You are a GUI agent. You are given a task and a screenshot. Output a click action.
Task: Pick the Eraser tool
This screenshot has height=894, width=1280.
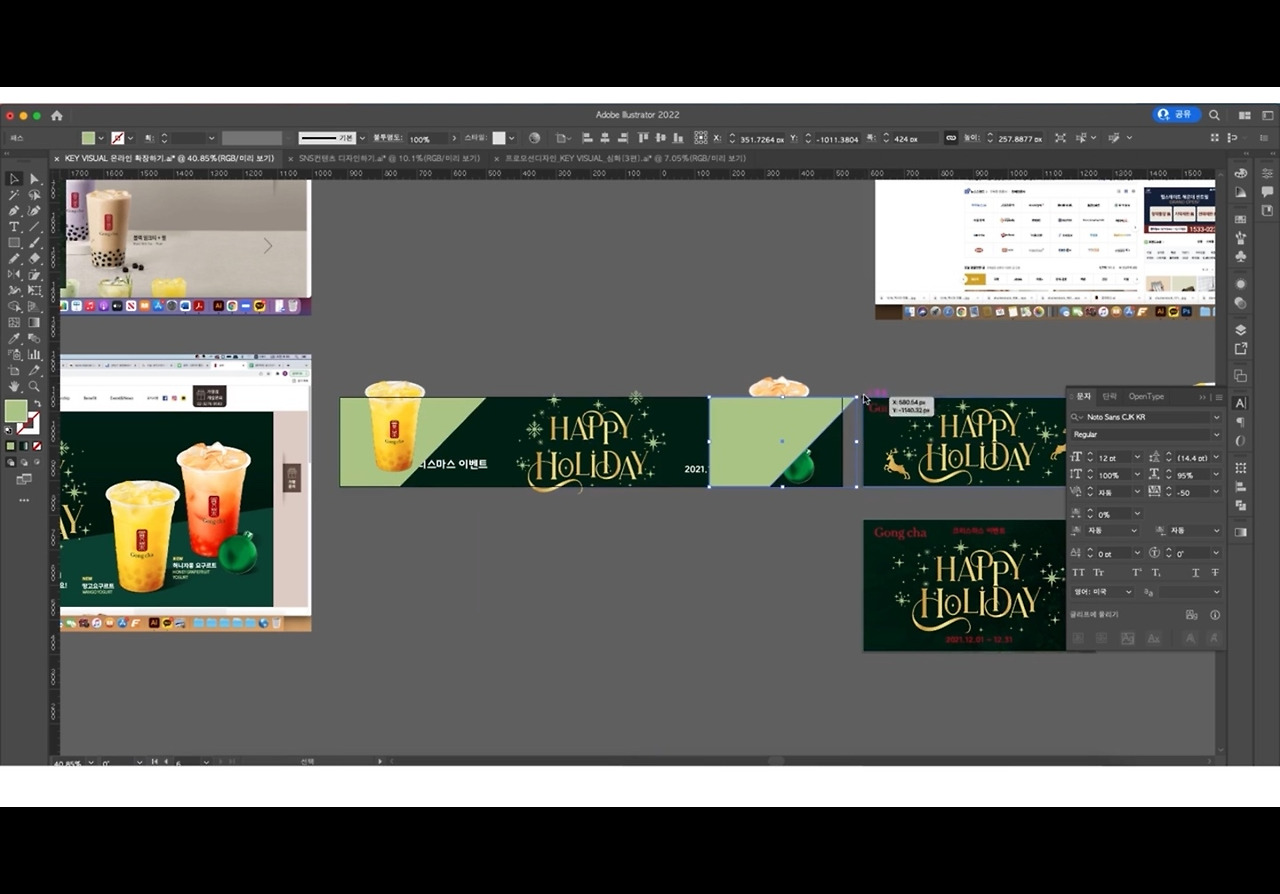[x=34, y=259]
